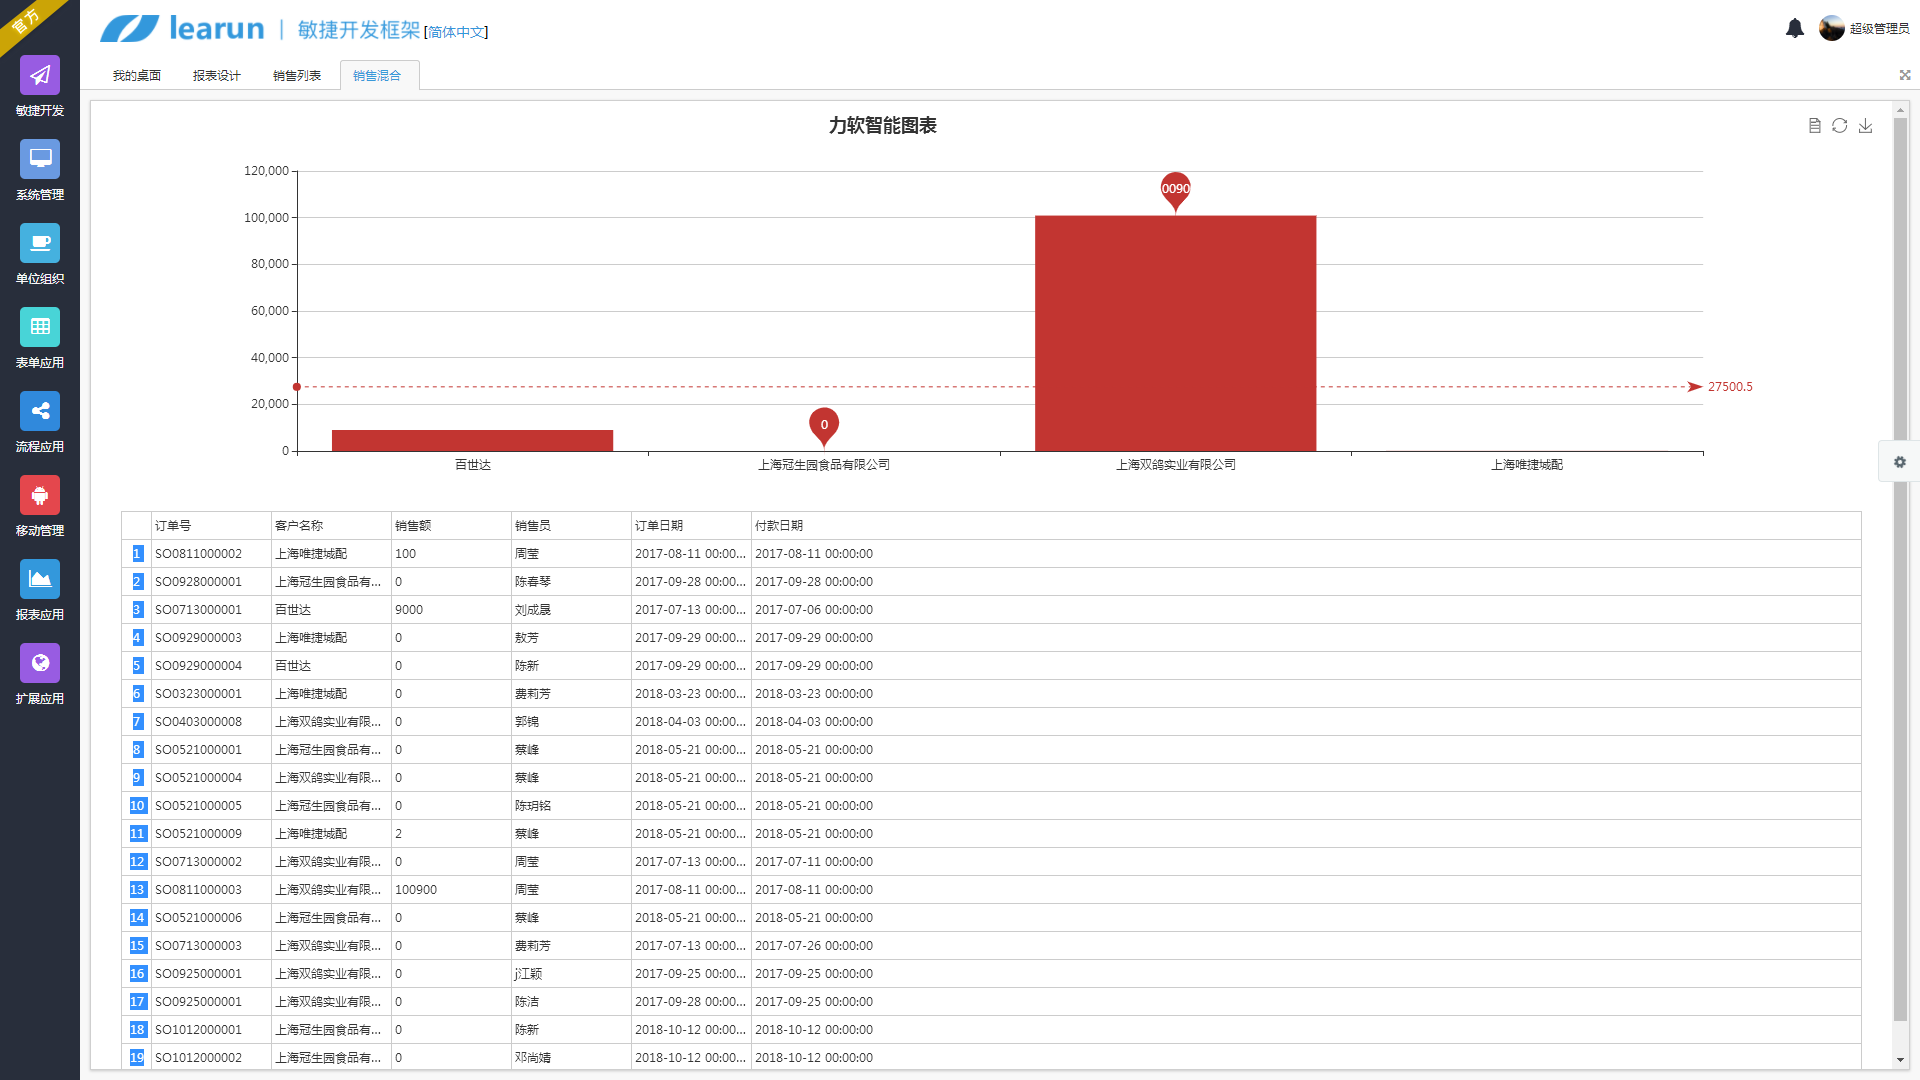
Task: Click salesperson 陈玥铭 cell
Action: pyautogui.click(x=571, y=806)
